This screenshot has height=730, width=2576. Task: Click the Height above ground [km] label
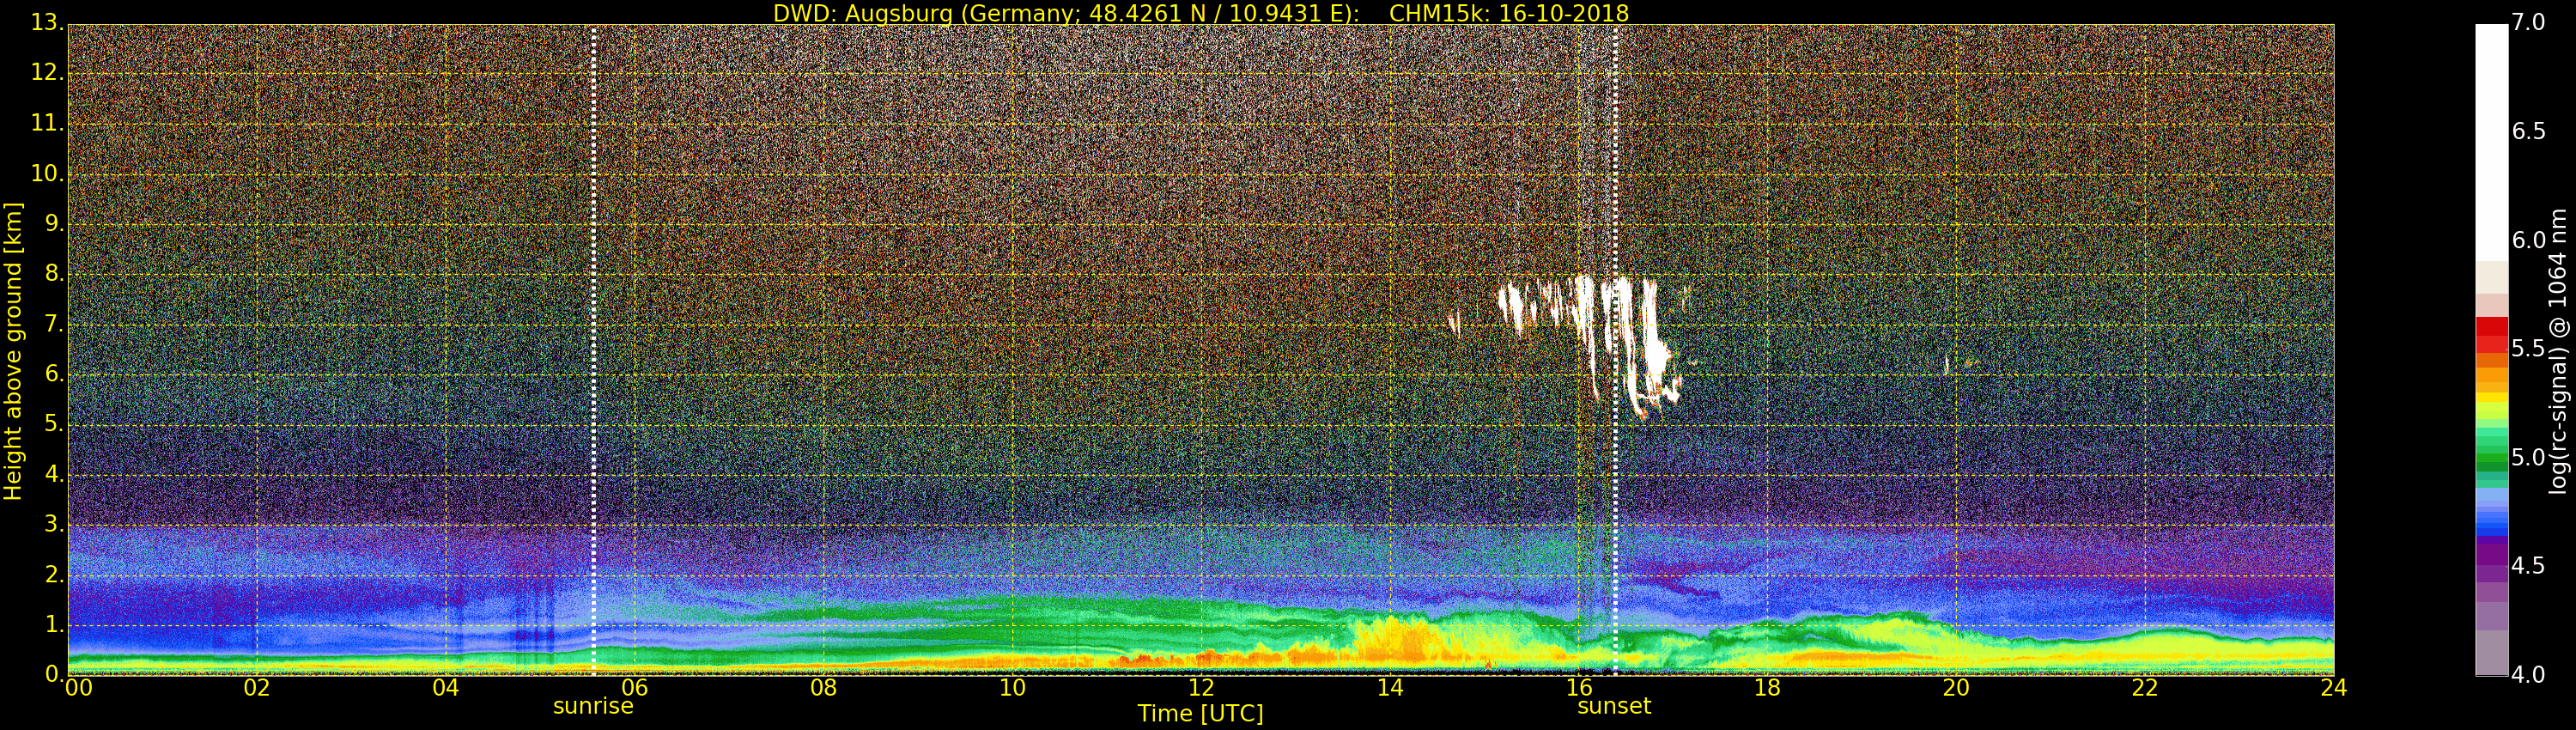click(13, 350)
